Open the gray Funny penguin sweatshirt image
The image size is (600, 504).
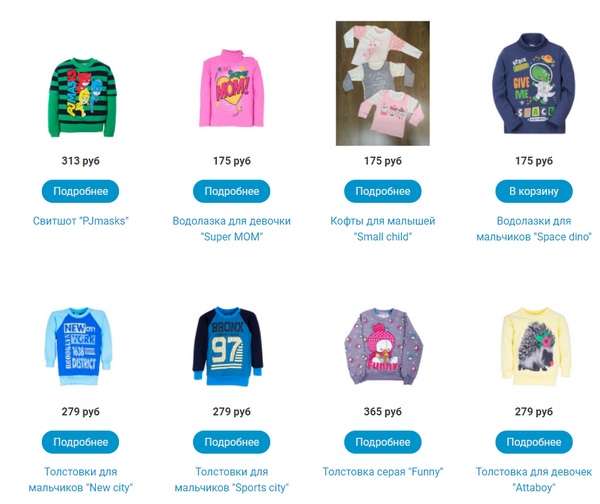[x=384, y=347]
